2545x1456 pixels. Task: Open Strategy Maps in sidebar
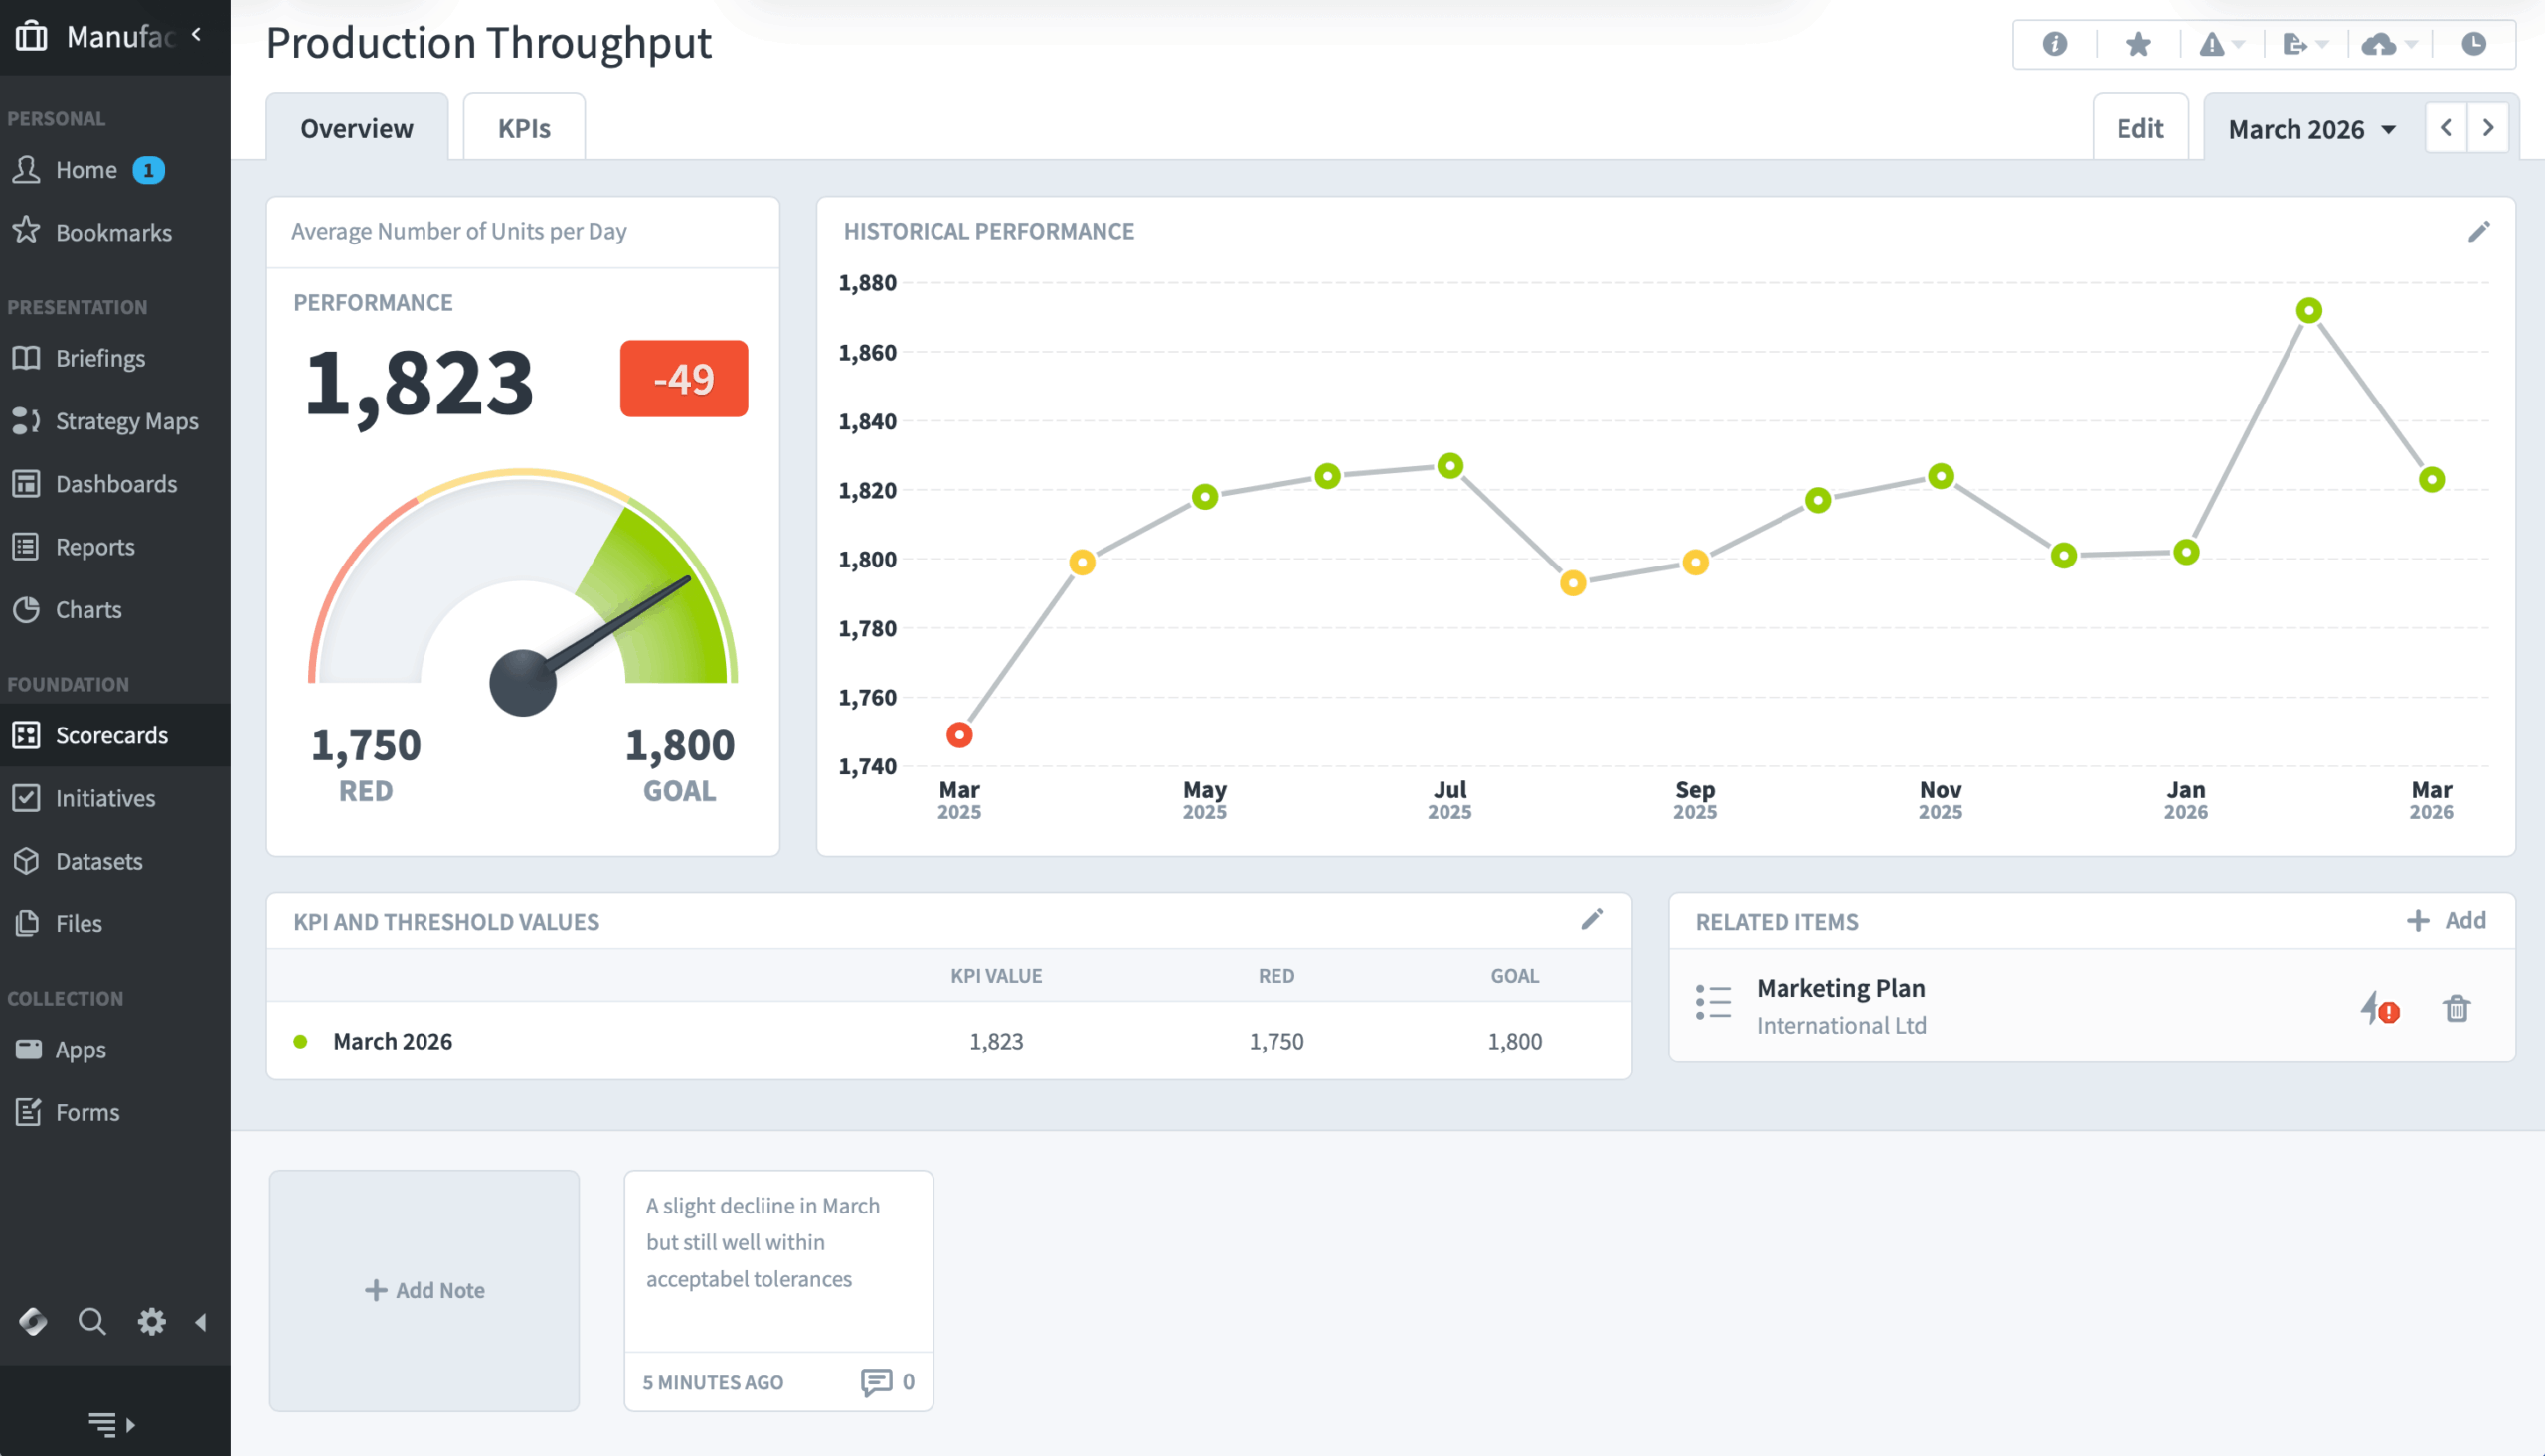pyautogui.click(x=126, y=421)
